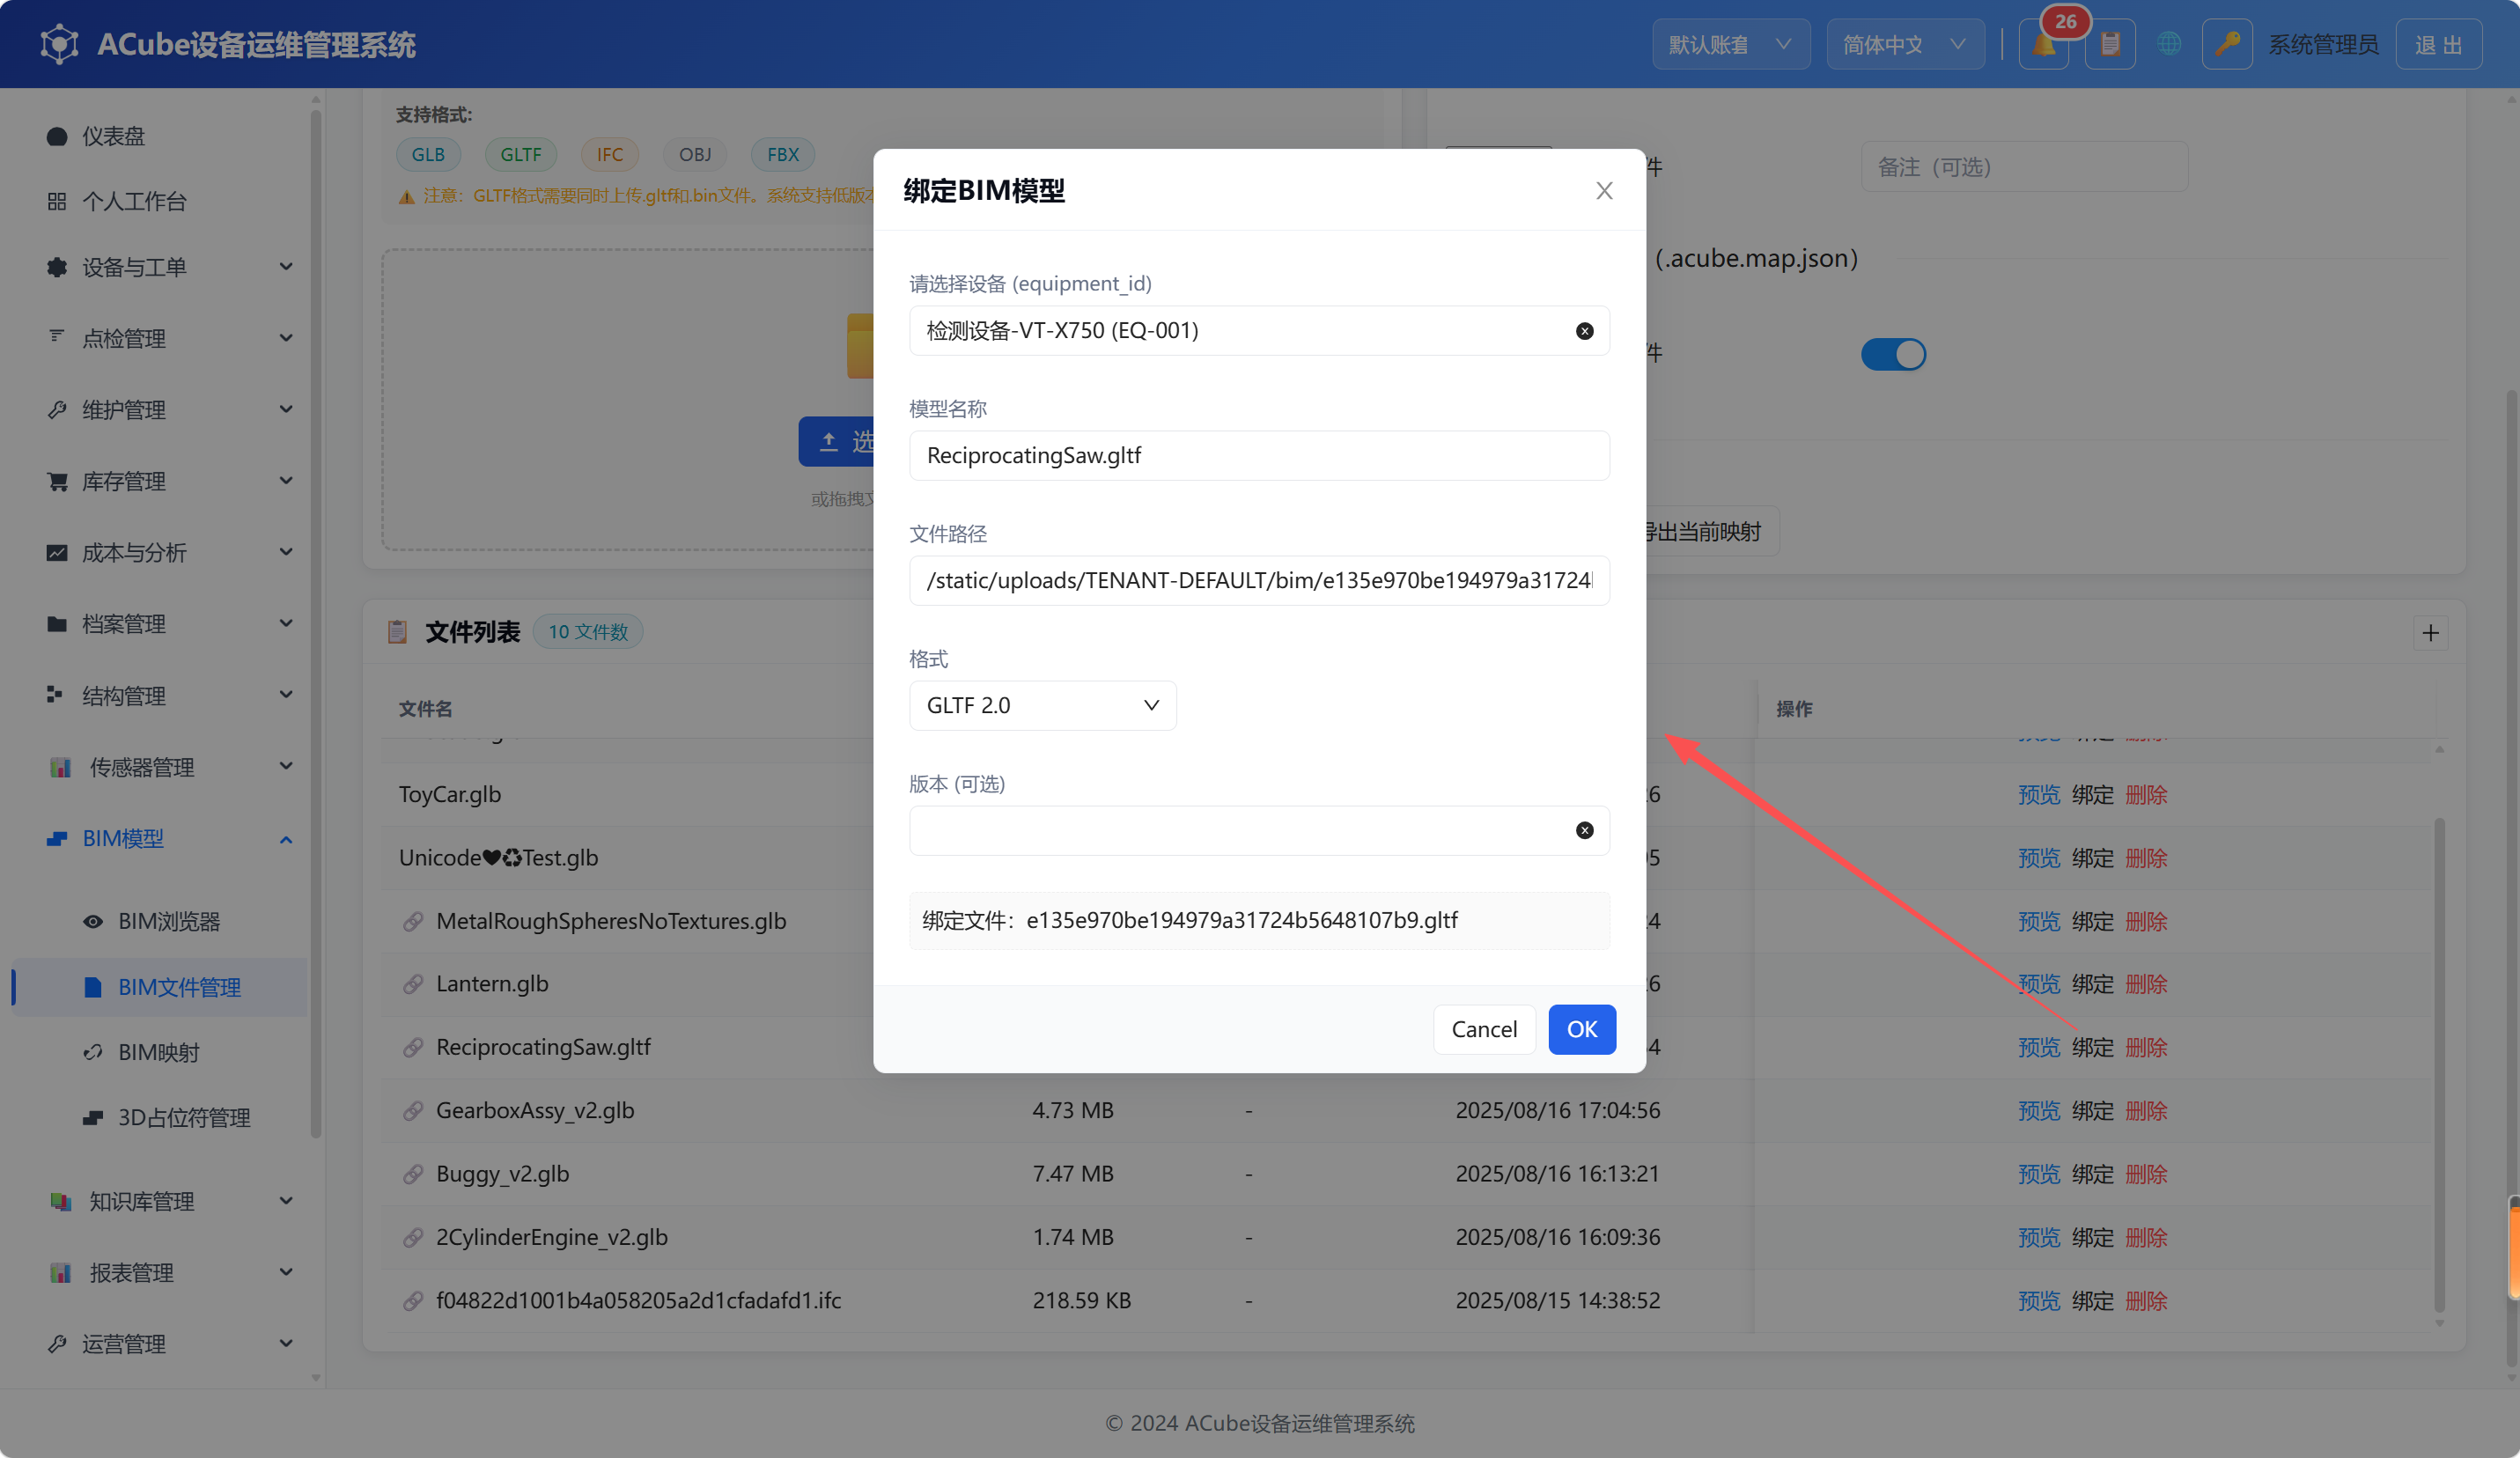The width and height of the screenshot is (2520, 1458).
Task: Click 绑定 for Buggy_v2.glb
Action: pyautogui.click(x=2092, y=1174)
